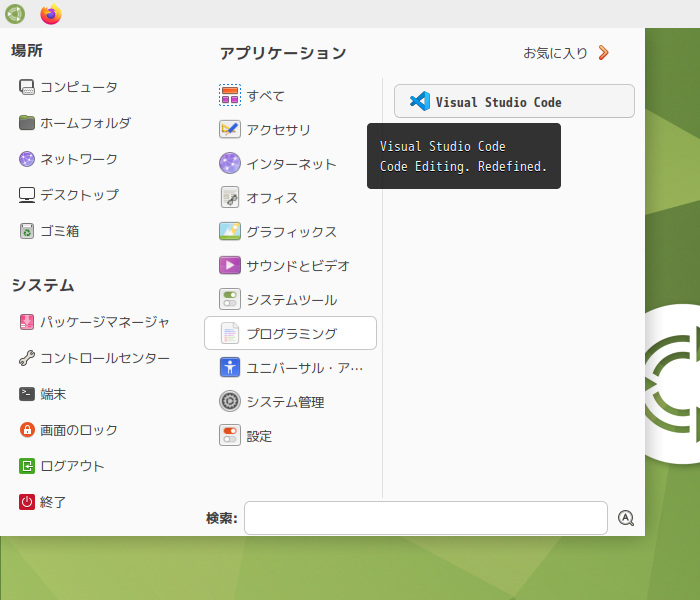The height and width of the screenshot is (600, 700).
Task: Click 終了 to shut down
Action: click(42, 502)
